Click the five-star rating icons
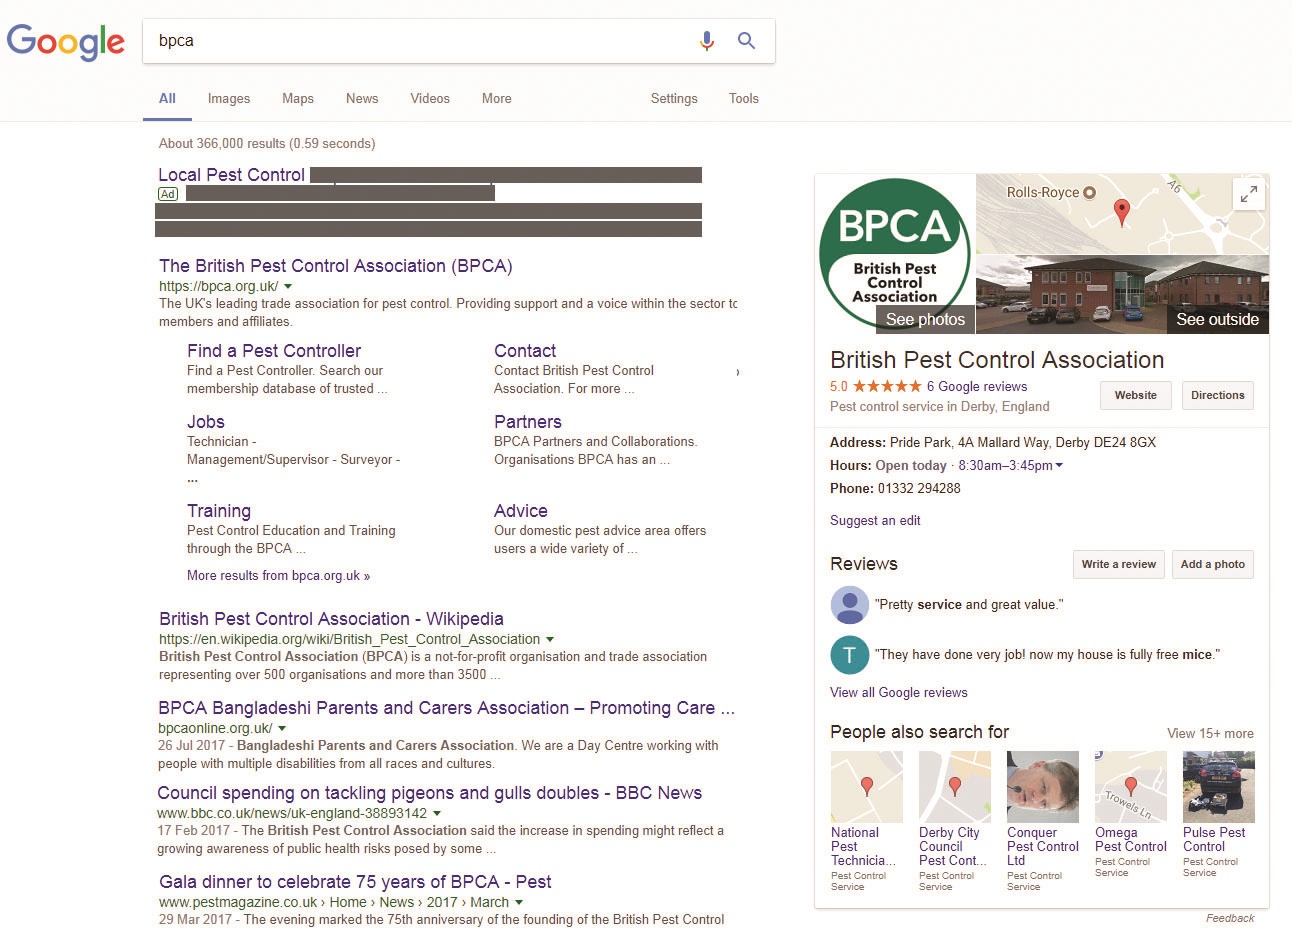The image size is (1292, 931). tap(887, 386)
